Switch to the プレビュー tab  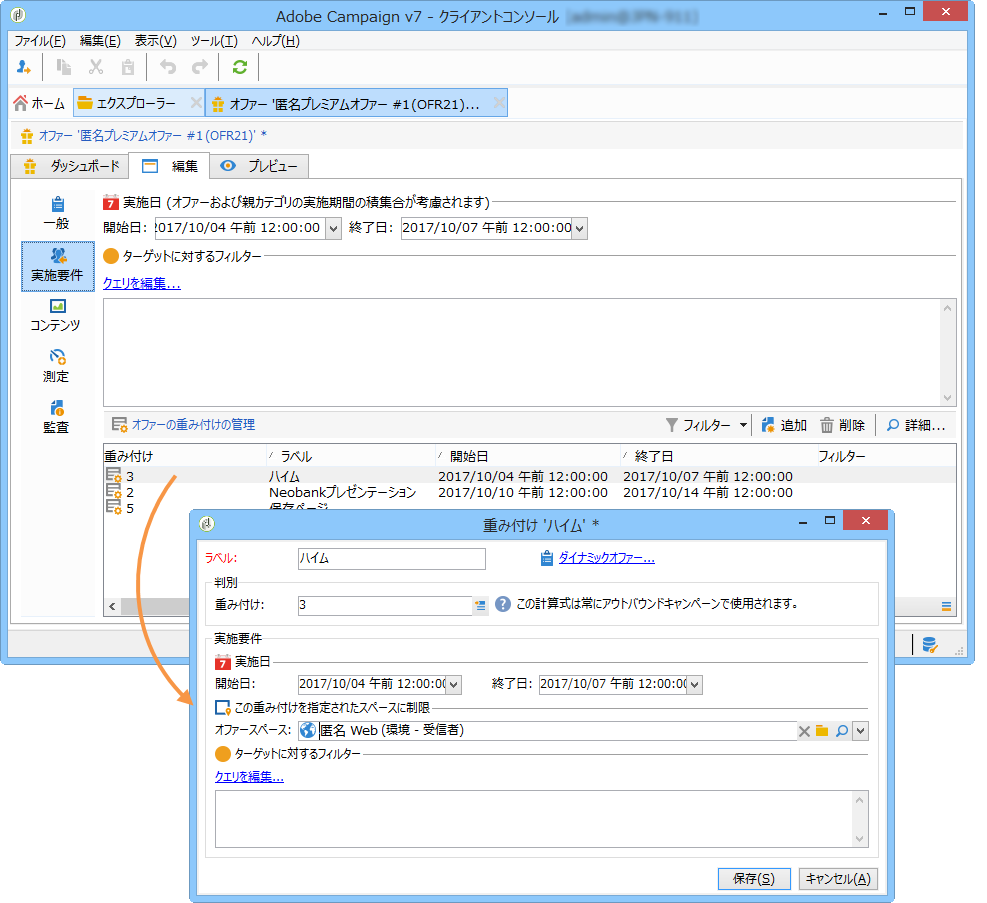259,166
